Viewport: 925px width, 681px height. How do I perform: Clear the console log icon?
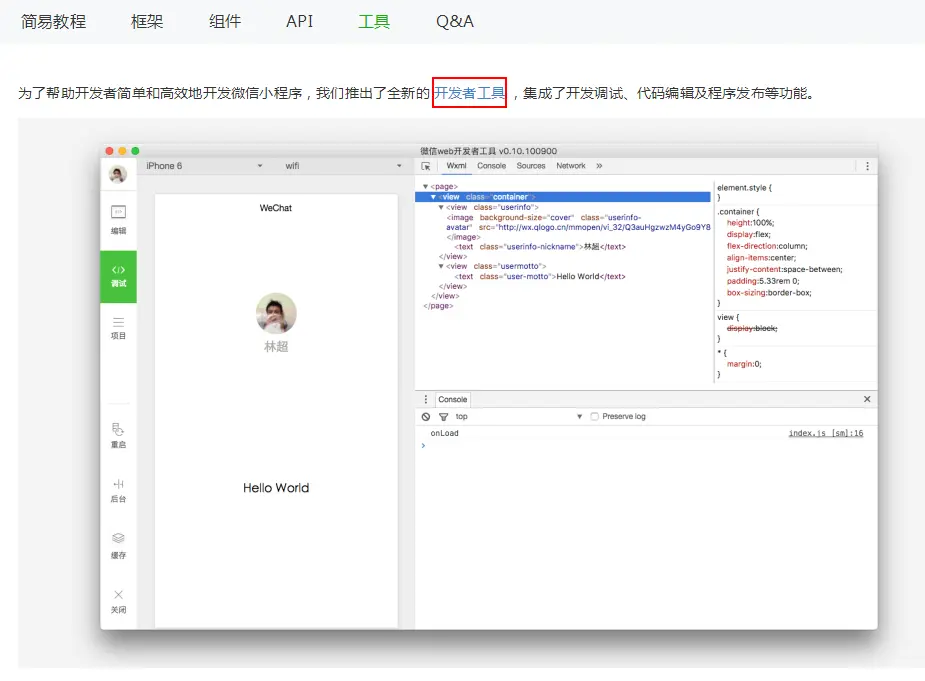tap(426, 417)
